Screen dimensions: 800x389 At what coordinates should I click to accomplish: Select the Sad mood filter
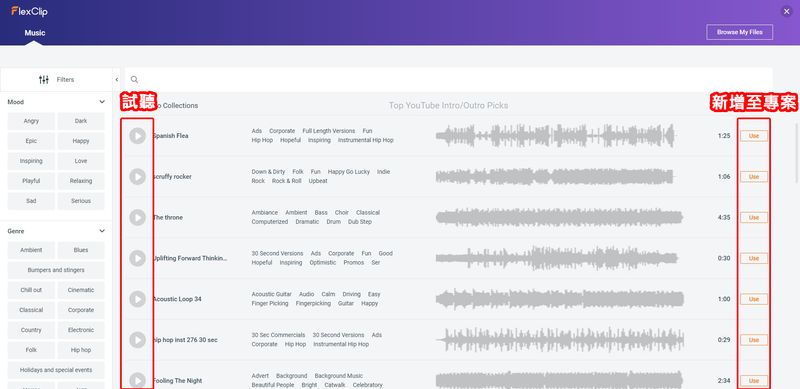tap(31, 201)
